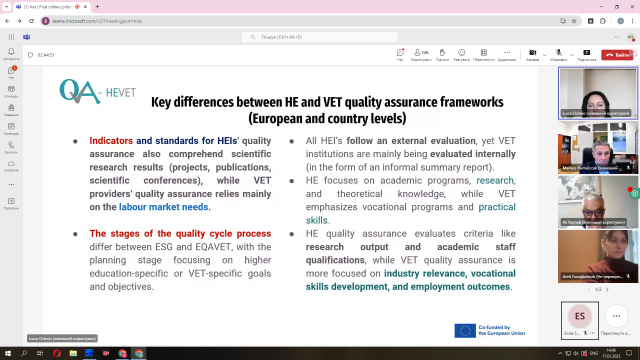The image size is (640, 360).
Task: Click the meeting shield info icon
Action: pos(30,55)
